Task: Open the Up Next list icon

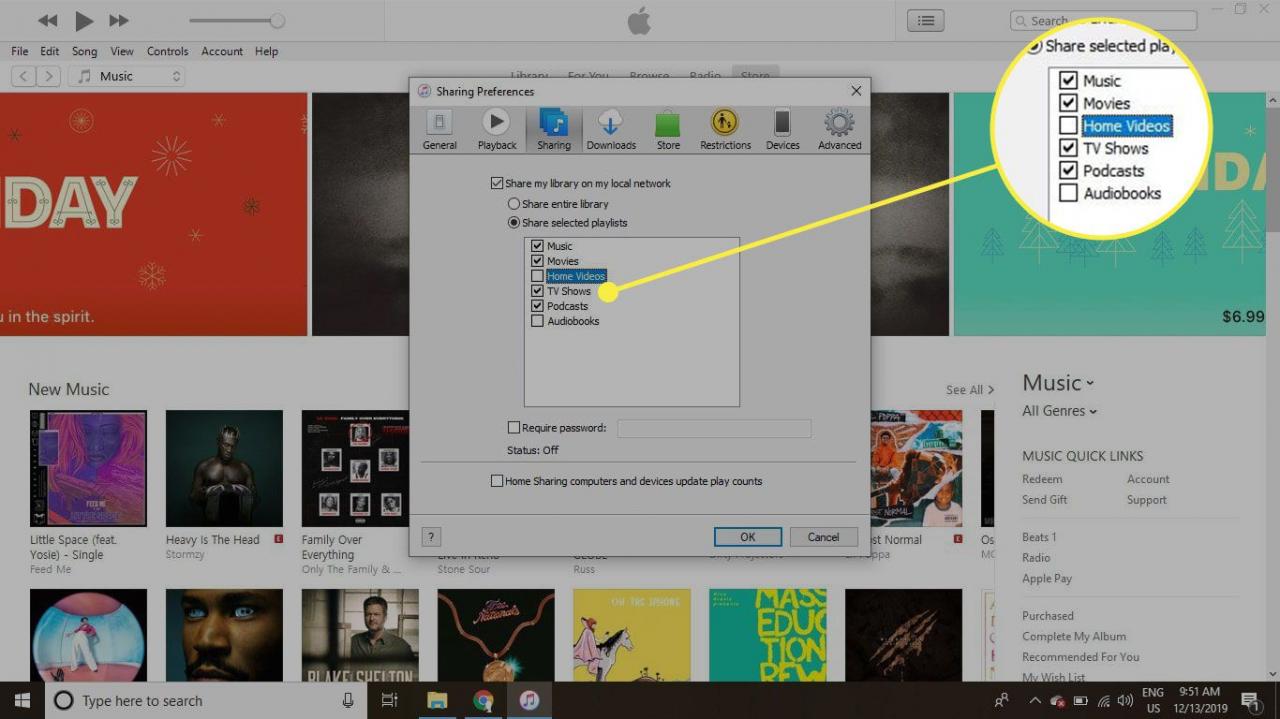Action: click(x=926, y=20)
